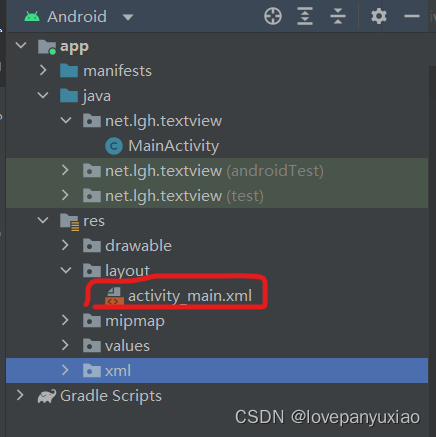Select net.lgh.textview (test) label
Image resolution: width=436 pixels, height=437 pixels.
pyautogui.click(x=184, y=196)
